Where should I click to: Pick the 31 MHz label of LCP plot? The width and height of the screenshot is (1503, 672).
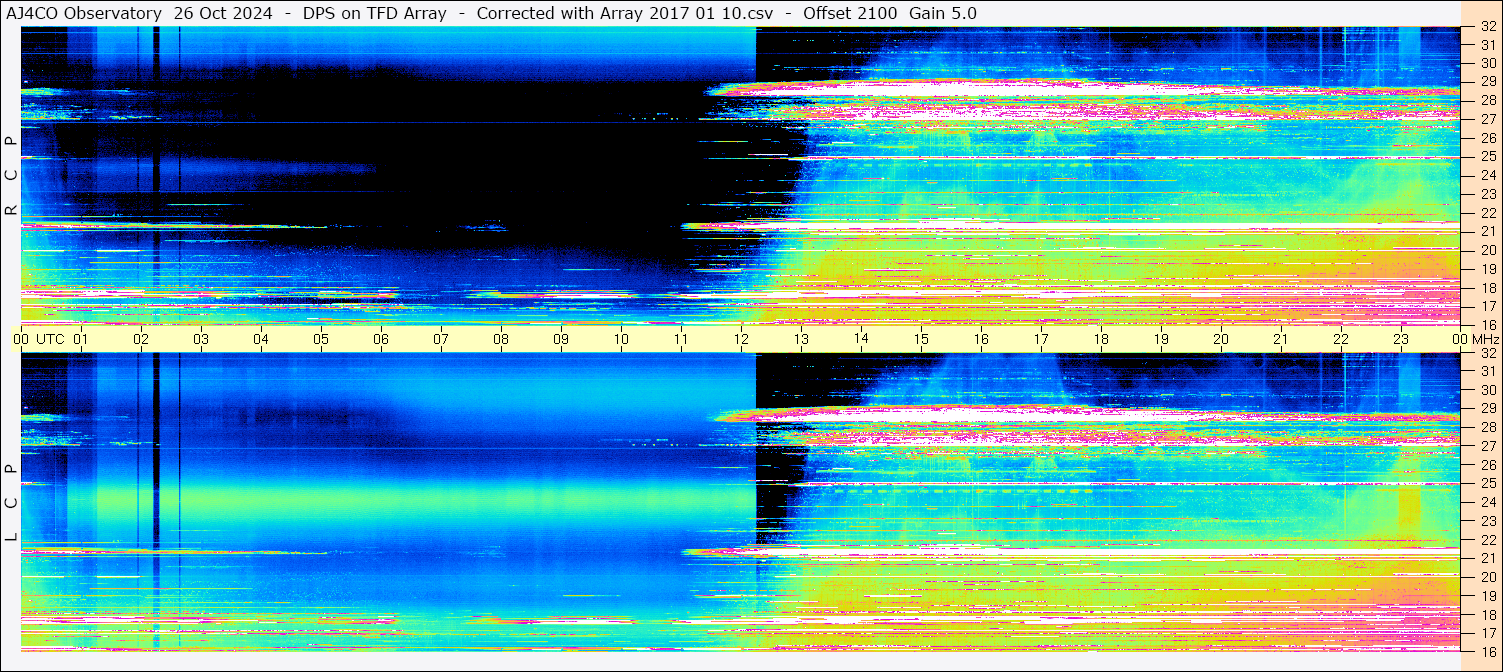1487,371
